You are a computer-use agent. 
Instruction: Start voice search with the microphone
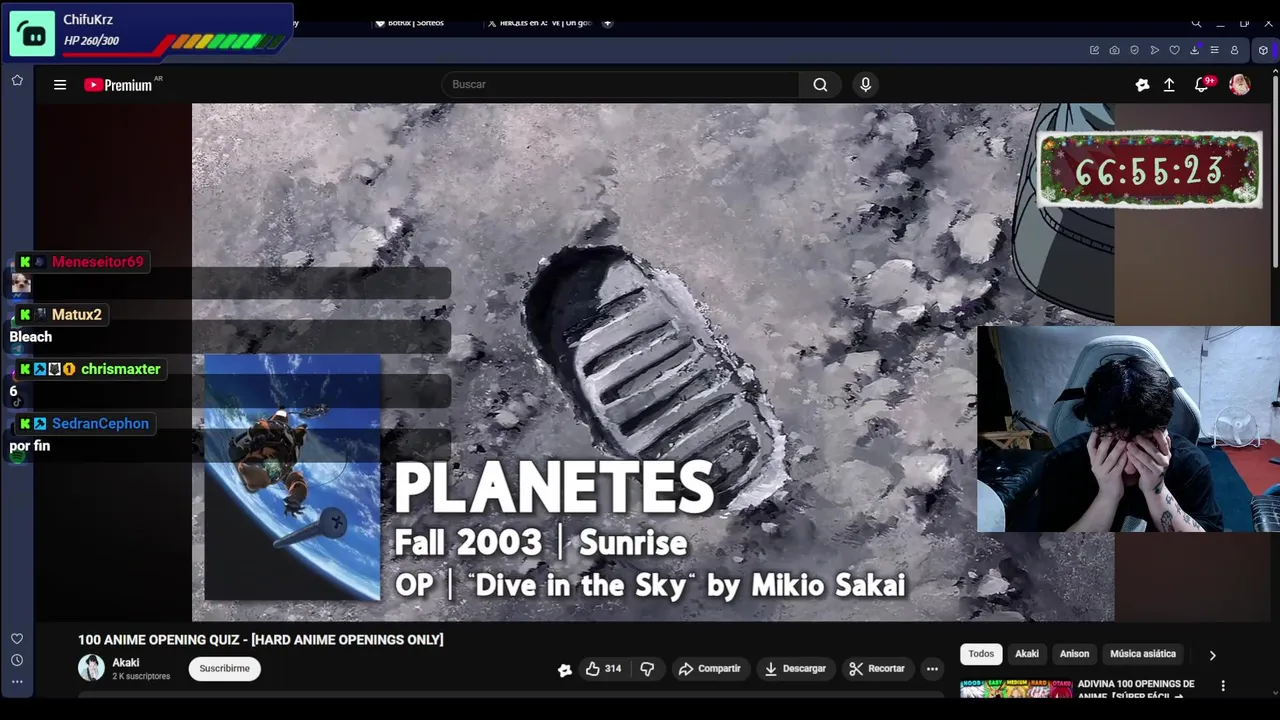pos(866,85)
